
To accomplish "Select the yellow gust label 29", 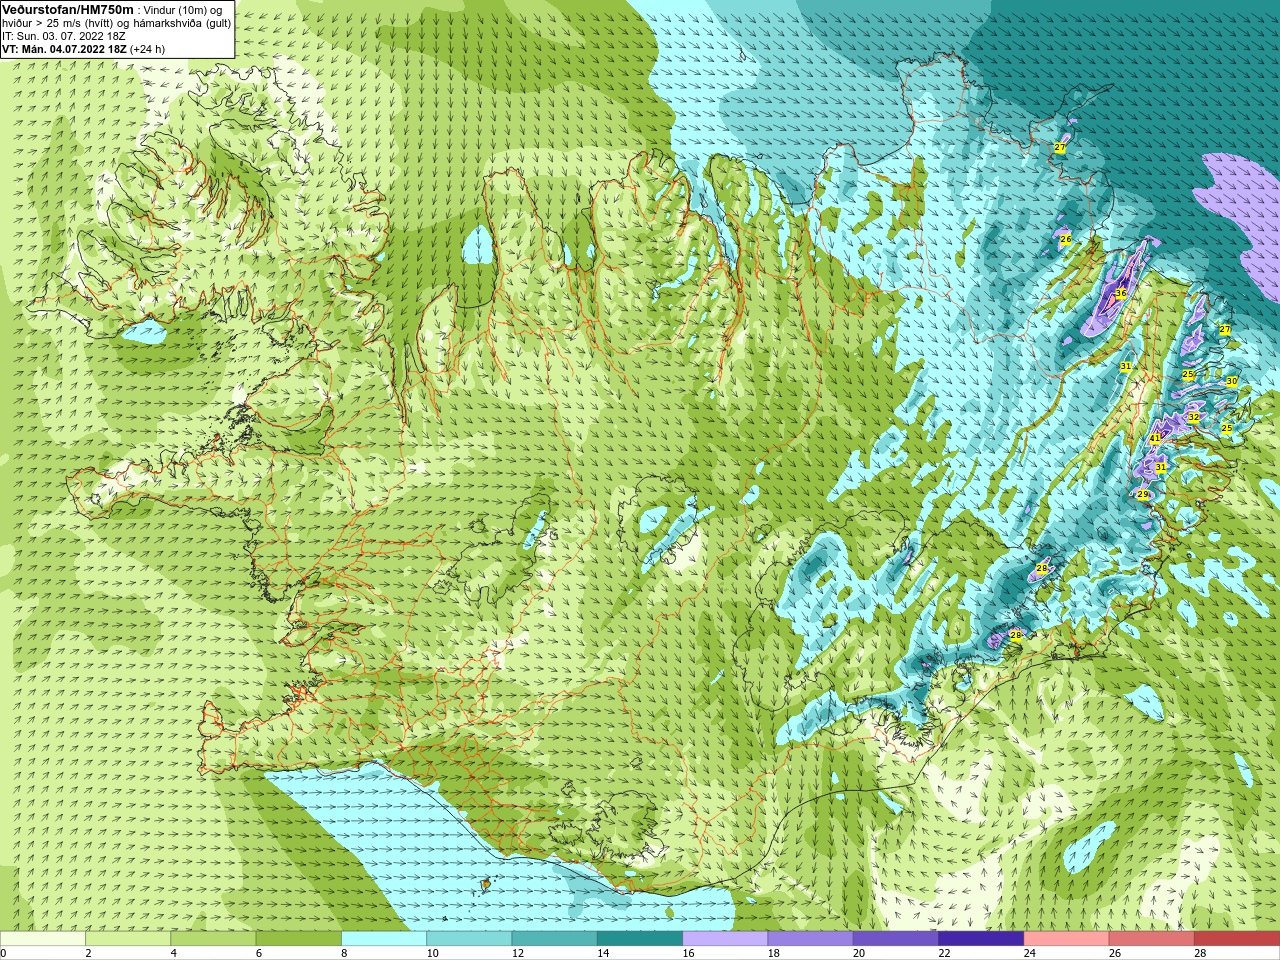I will click(1143, 494).
